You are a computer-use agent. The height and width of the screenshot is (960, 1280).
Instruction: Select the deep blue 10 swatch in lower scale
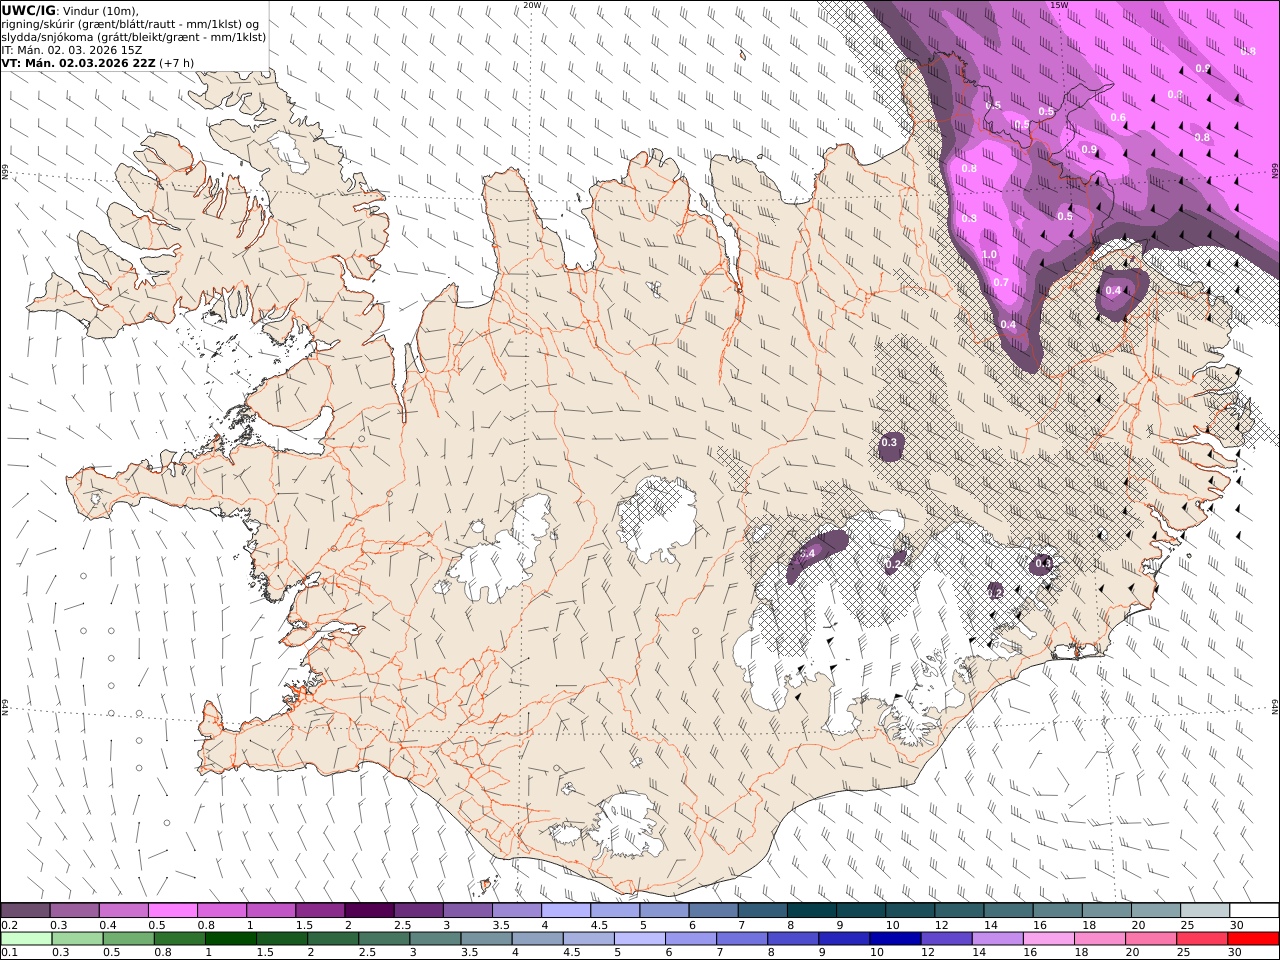point(895,938)
